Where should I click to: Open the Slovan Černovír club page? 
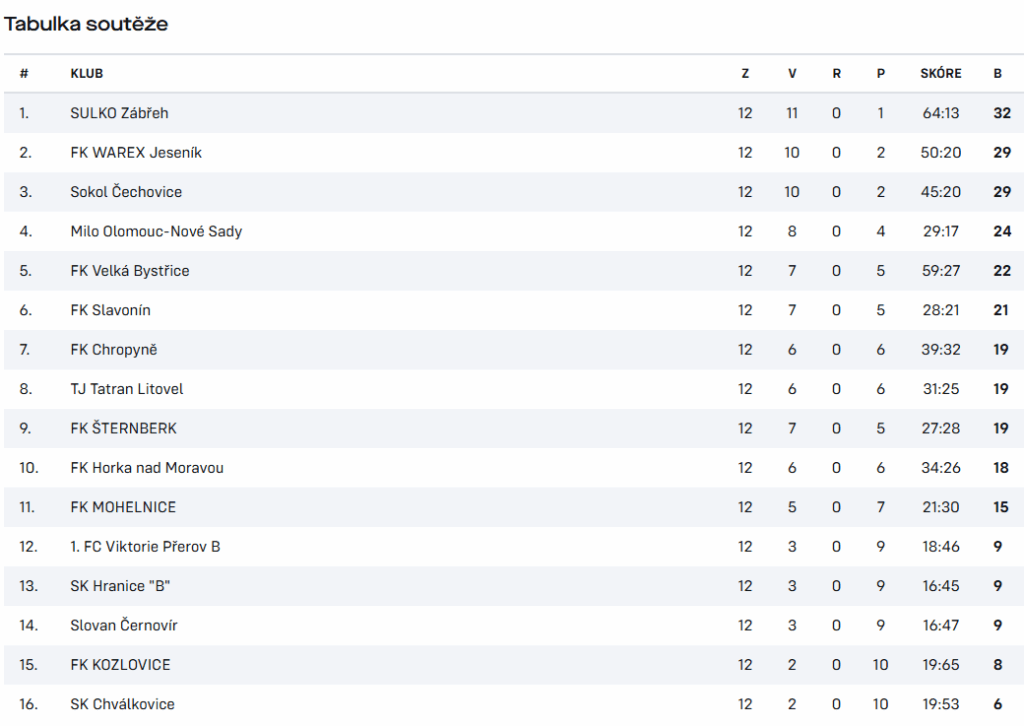pos(124,625)
